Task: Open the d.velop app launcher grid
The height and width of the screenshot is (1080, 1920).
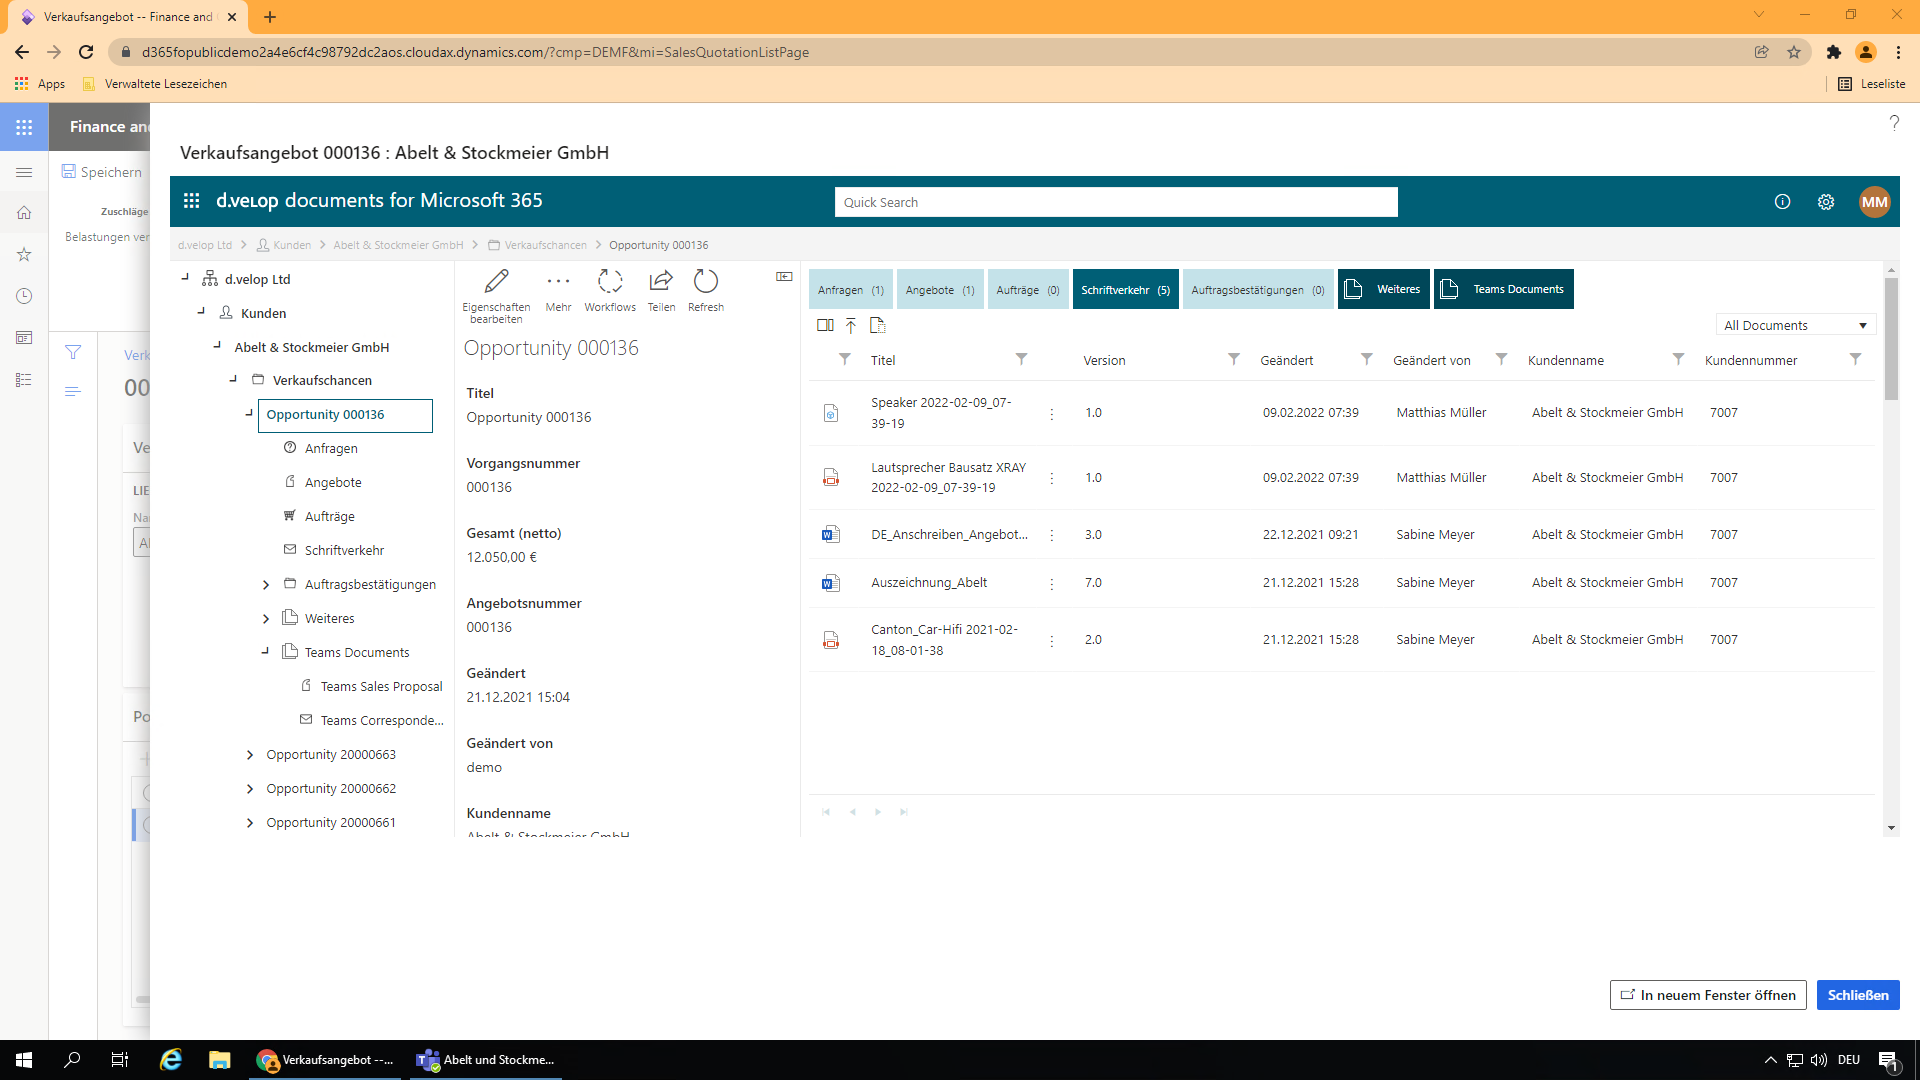Action: click(x=191, y=201)
